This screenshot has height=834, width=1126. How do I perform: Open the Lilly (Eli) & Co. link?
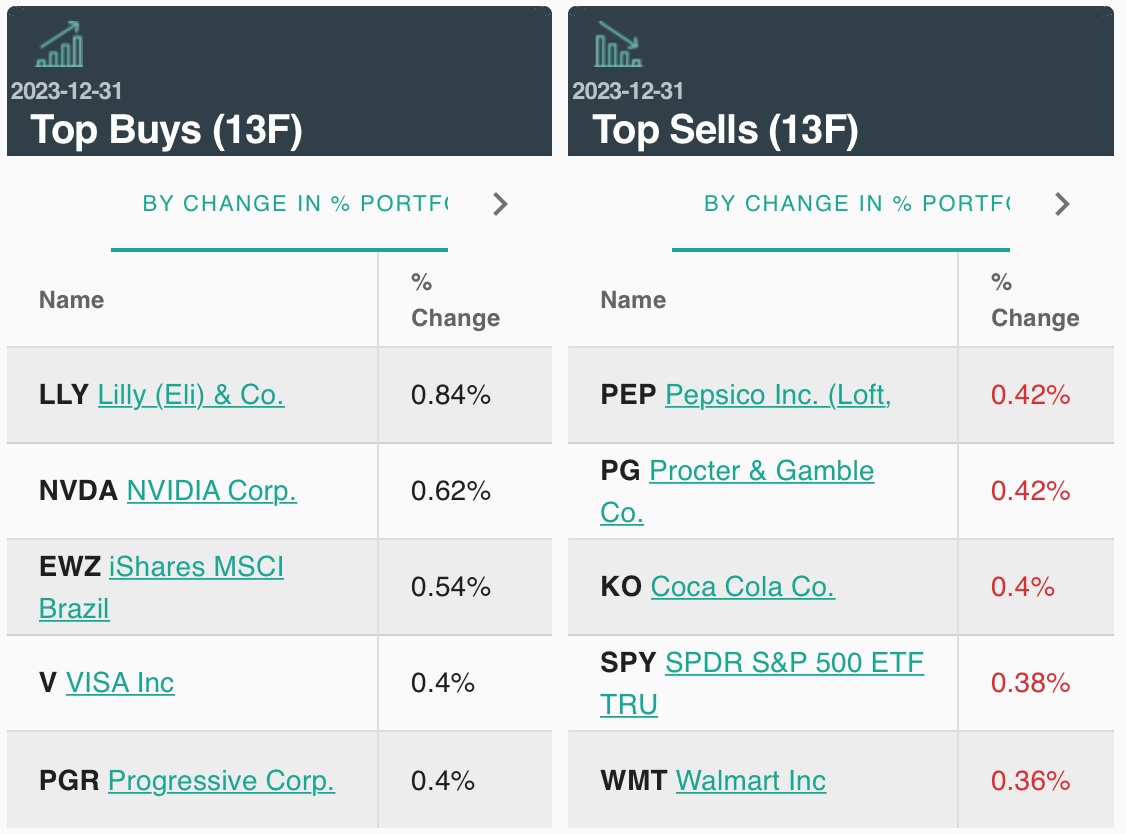191,395
